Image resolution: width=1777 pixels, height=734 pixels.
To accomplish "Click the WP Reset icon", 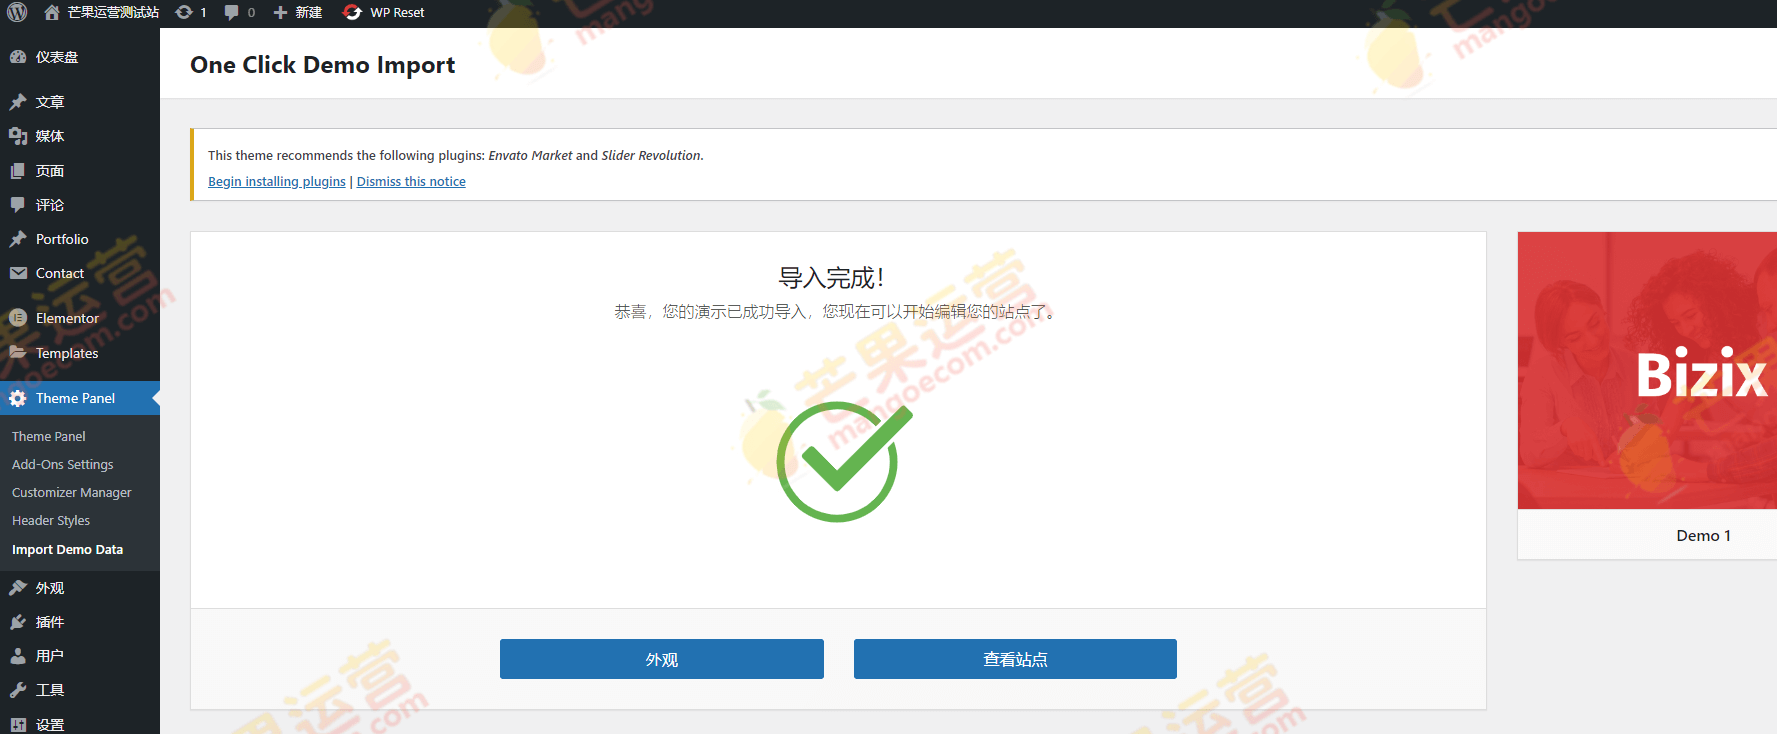I will click(x=352, y=12).
